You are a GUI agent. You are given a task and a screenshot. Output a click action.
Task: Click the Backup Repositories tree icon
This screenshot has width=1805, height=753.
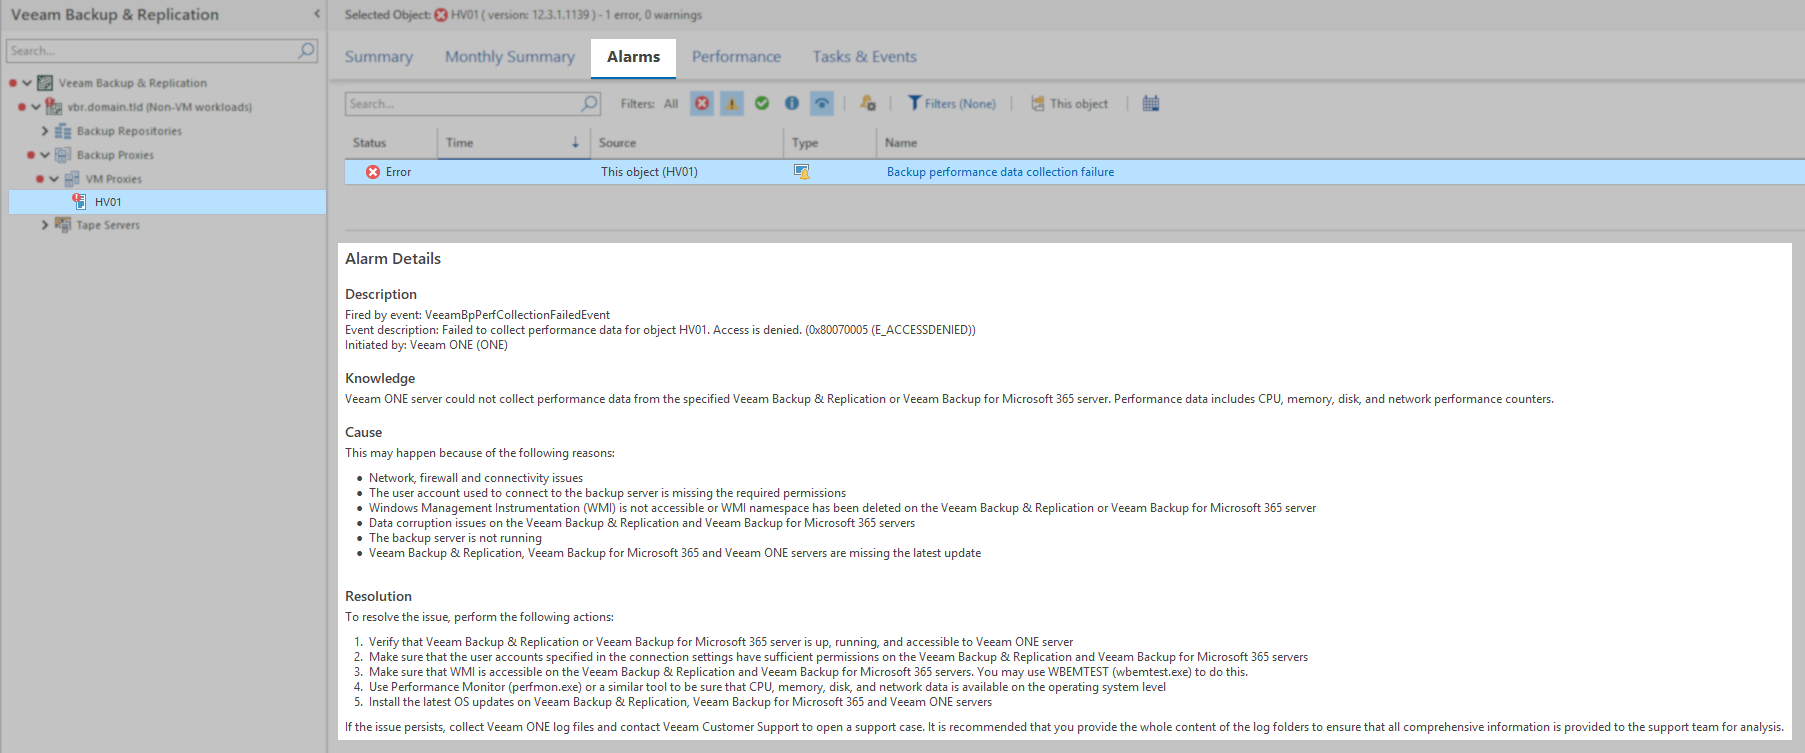pyautogui.click(x=63, y=131)
